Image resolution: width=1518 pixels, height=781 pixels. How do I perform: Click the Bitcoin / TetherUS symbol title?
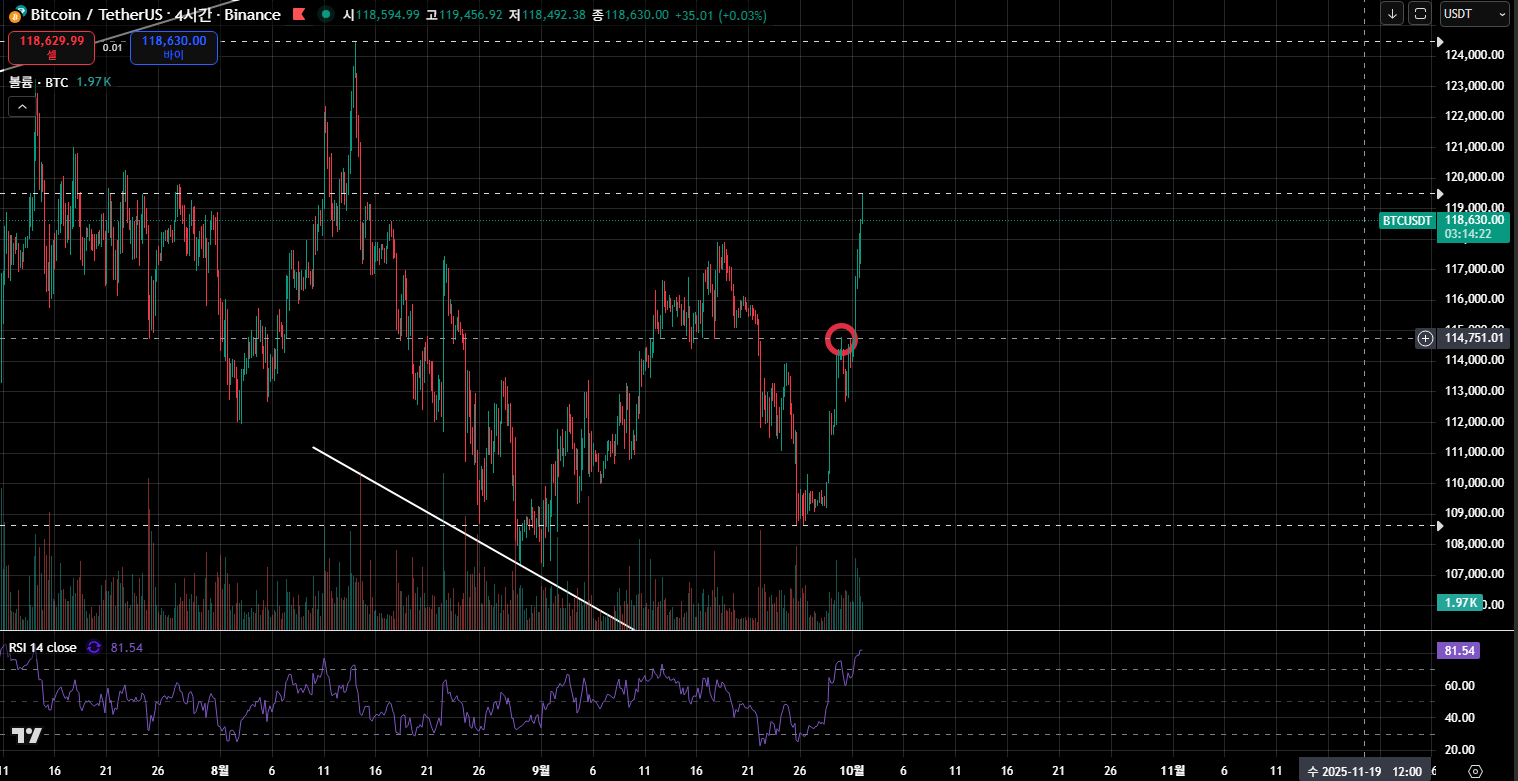[x=98, y=15]
